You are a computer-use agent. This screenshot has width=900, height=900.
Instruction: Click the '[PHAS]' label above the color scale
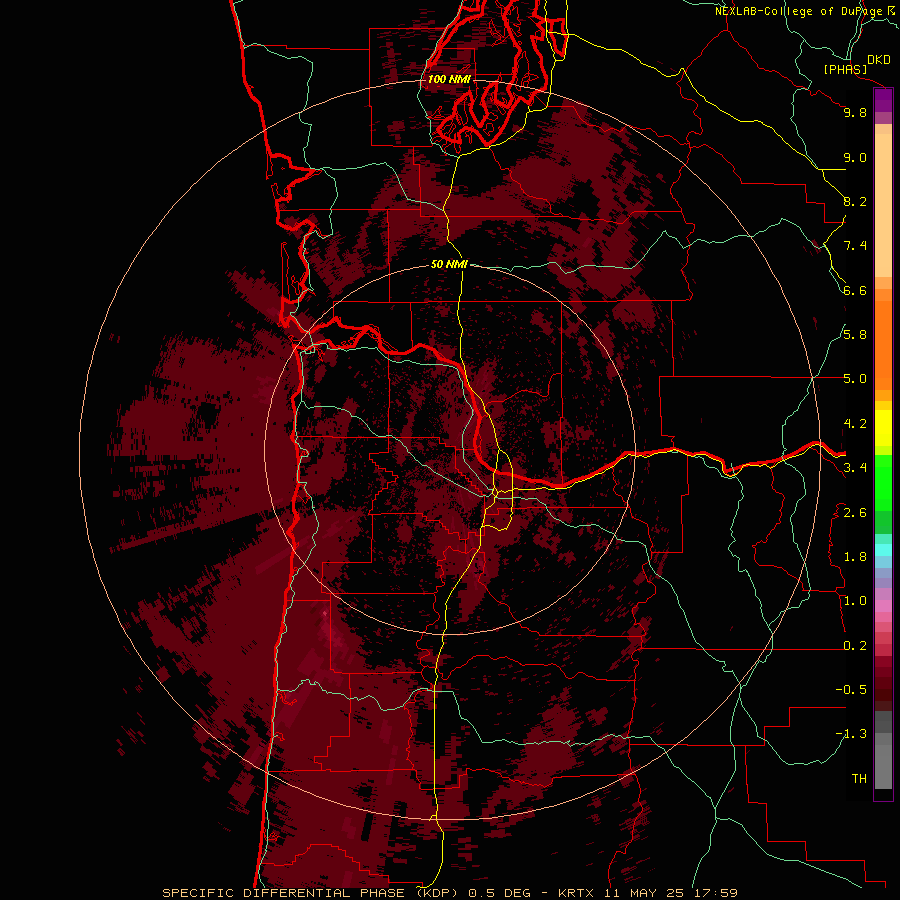(845, 70)
